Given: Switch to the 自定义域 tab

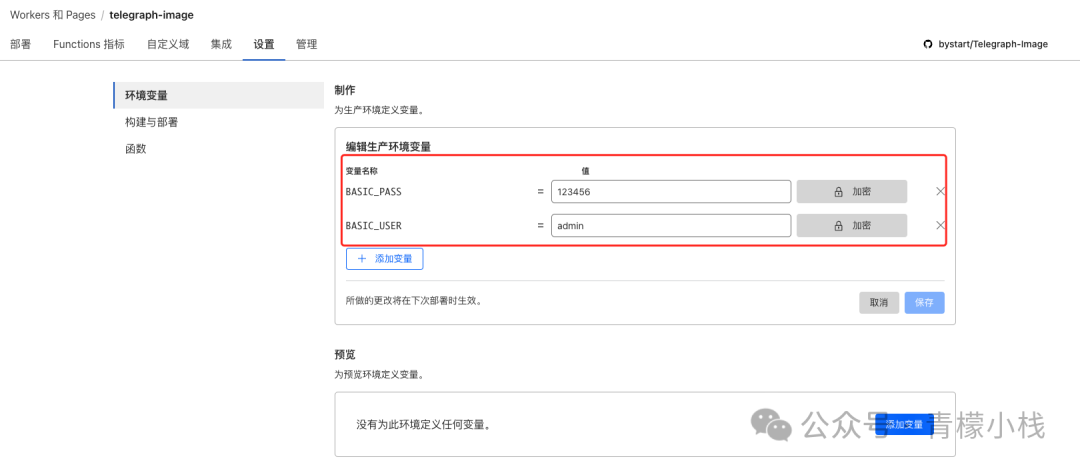Looking at the screenshot, I should (x=167, y=44).
